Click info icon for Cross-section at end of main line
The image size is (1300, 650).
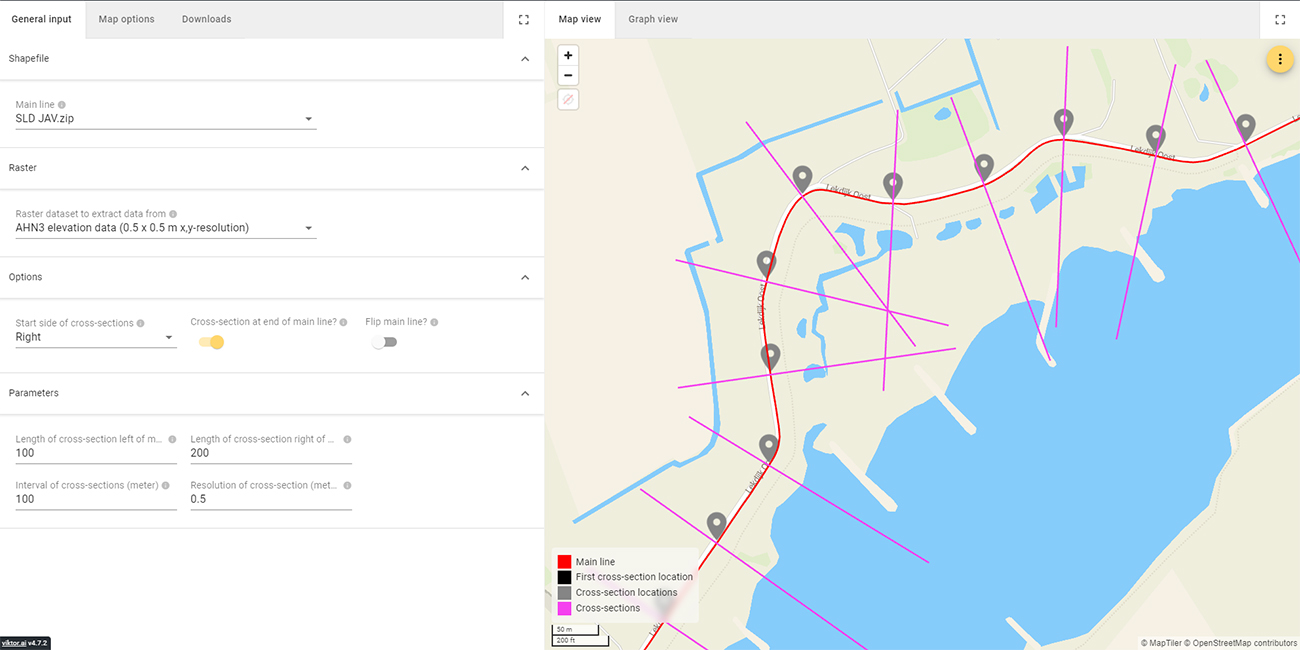(x=343, y=322)
